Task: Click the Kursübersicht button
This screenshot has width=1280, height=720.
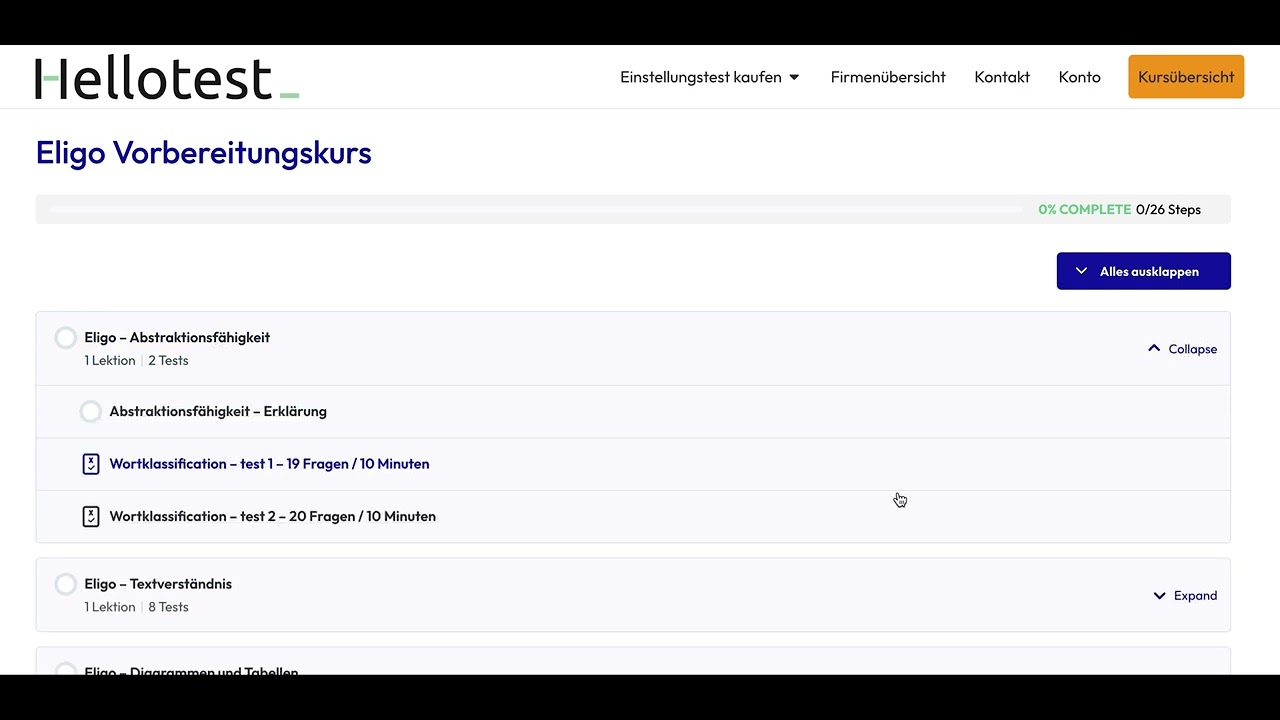Action: pos(1186,77)
